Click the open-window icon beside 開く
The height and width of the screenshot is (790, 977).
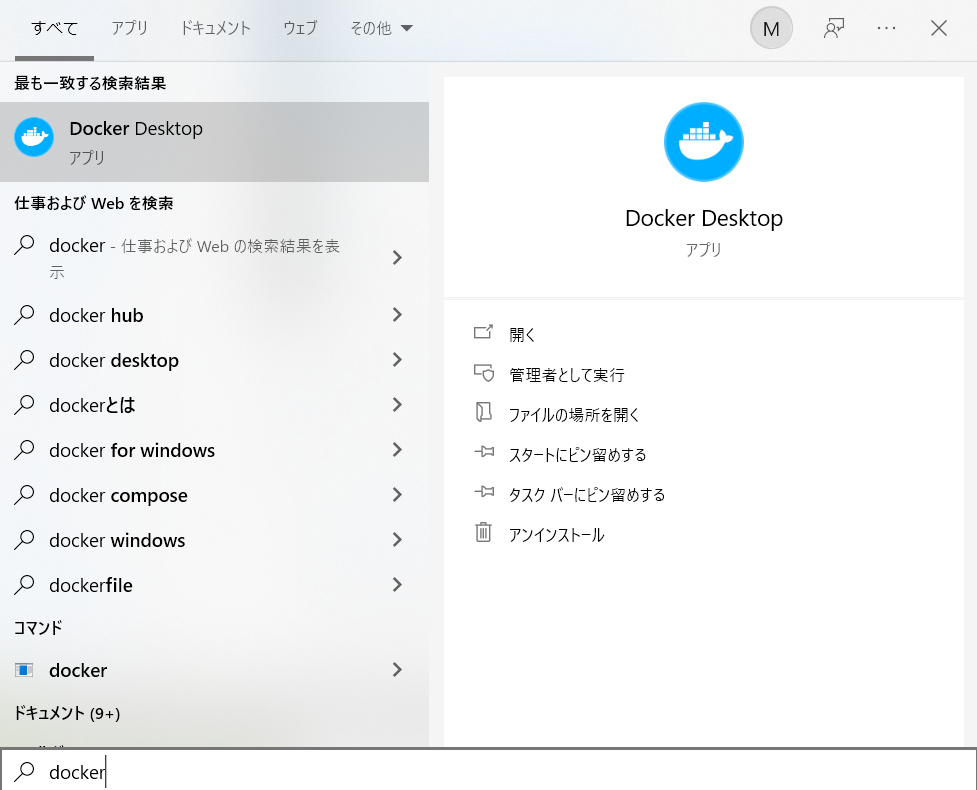click(x=484, y=332)
